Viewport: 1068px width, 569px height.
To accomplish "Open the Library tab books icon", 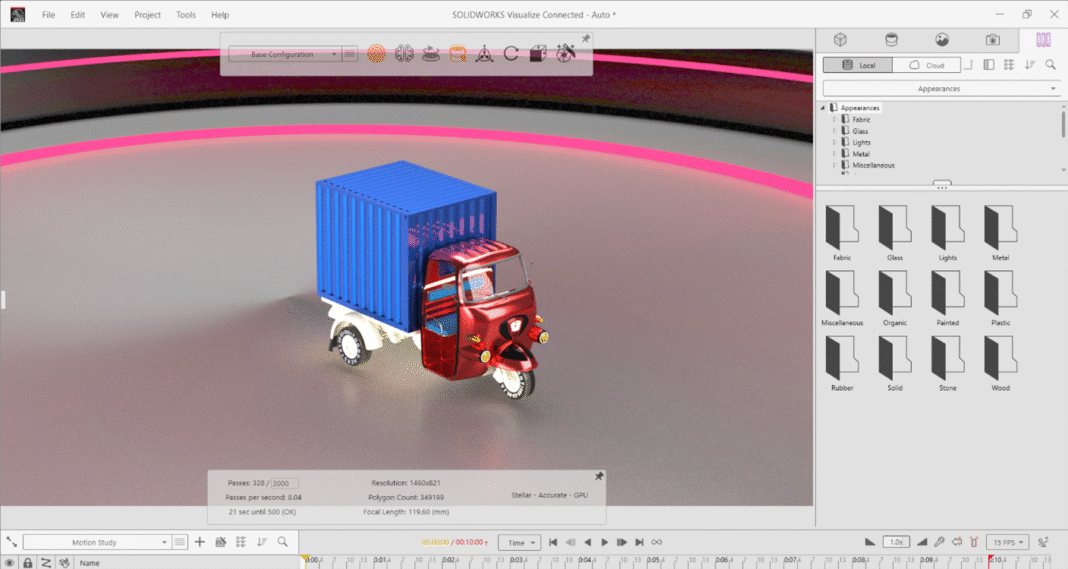I will point(1043,40).
